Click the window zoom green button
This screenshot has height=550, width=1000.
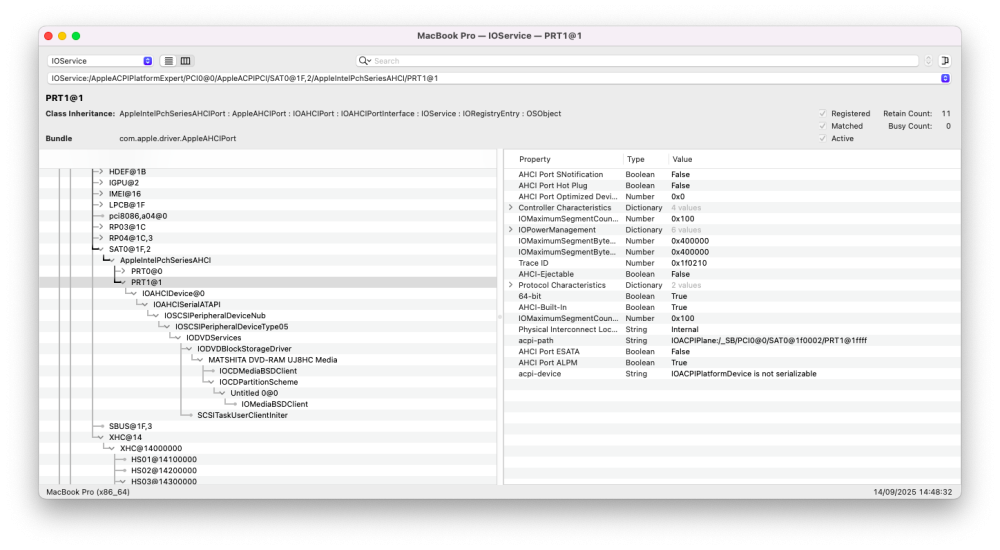click(x=76, y=36)
